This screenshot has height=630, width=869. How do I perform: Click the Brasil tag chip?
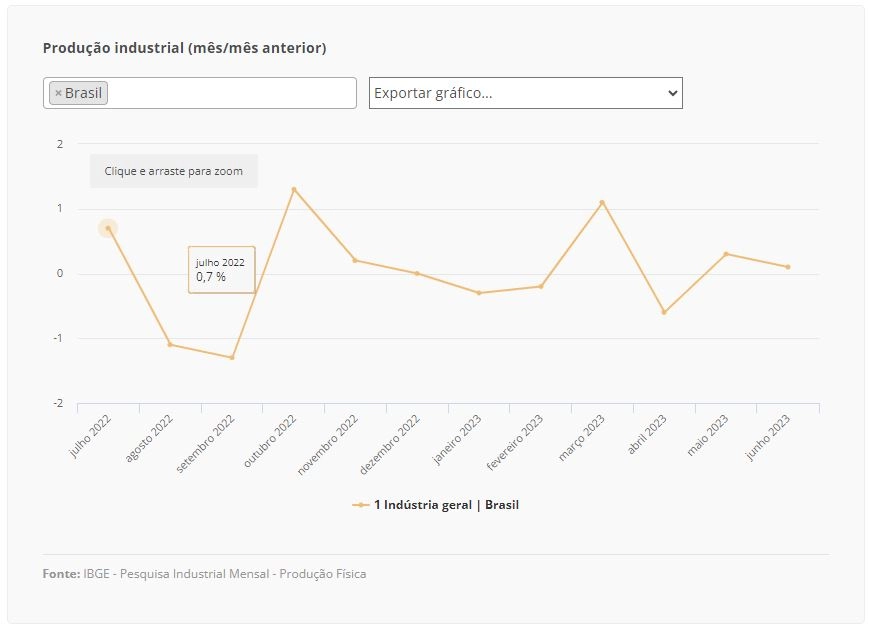tap(78, 93)
